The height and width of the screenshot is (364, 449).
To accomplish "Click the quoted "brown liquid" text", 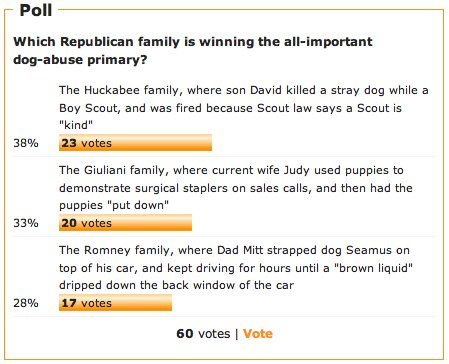I will click(x=371, y=268).
